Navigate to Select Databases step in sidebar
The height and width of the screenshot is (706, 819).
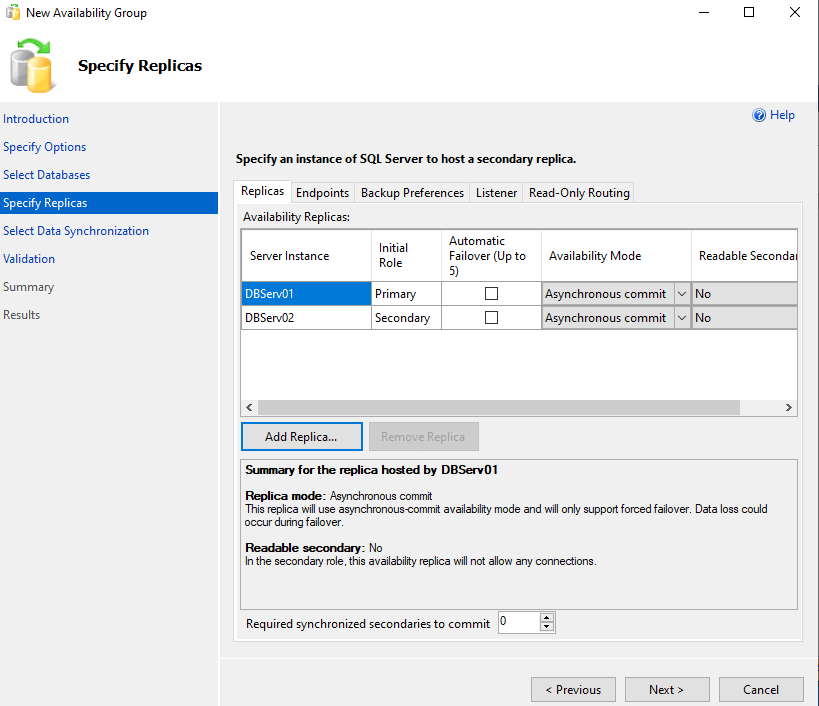pyautogui.click(x=46, y=175)
